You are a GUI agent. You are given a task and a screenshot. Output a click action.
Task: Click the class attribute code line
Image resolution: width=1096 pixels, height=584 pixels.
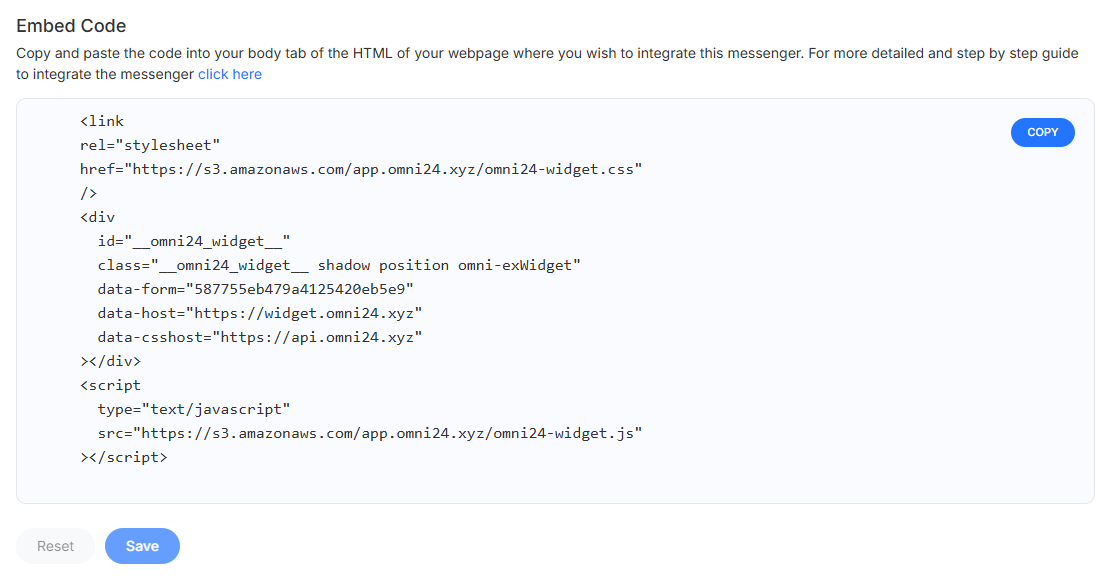pyautogui.click(x=339, y=265)
